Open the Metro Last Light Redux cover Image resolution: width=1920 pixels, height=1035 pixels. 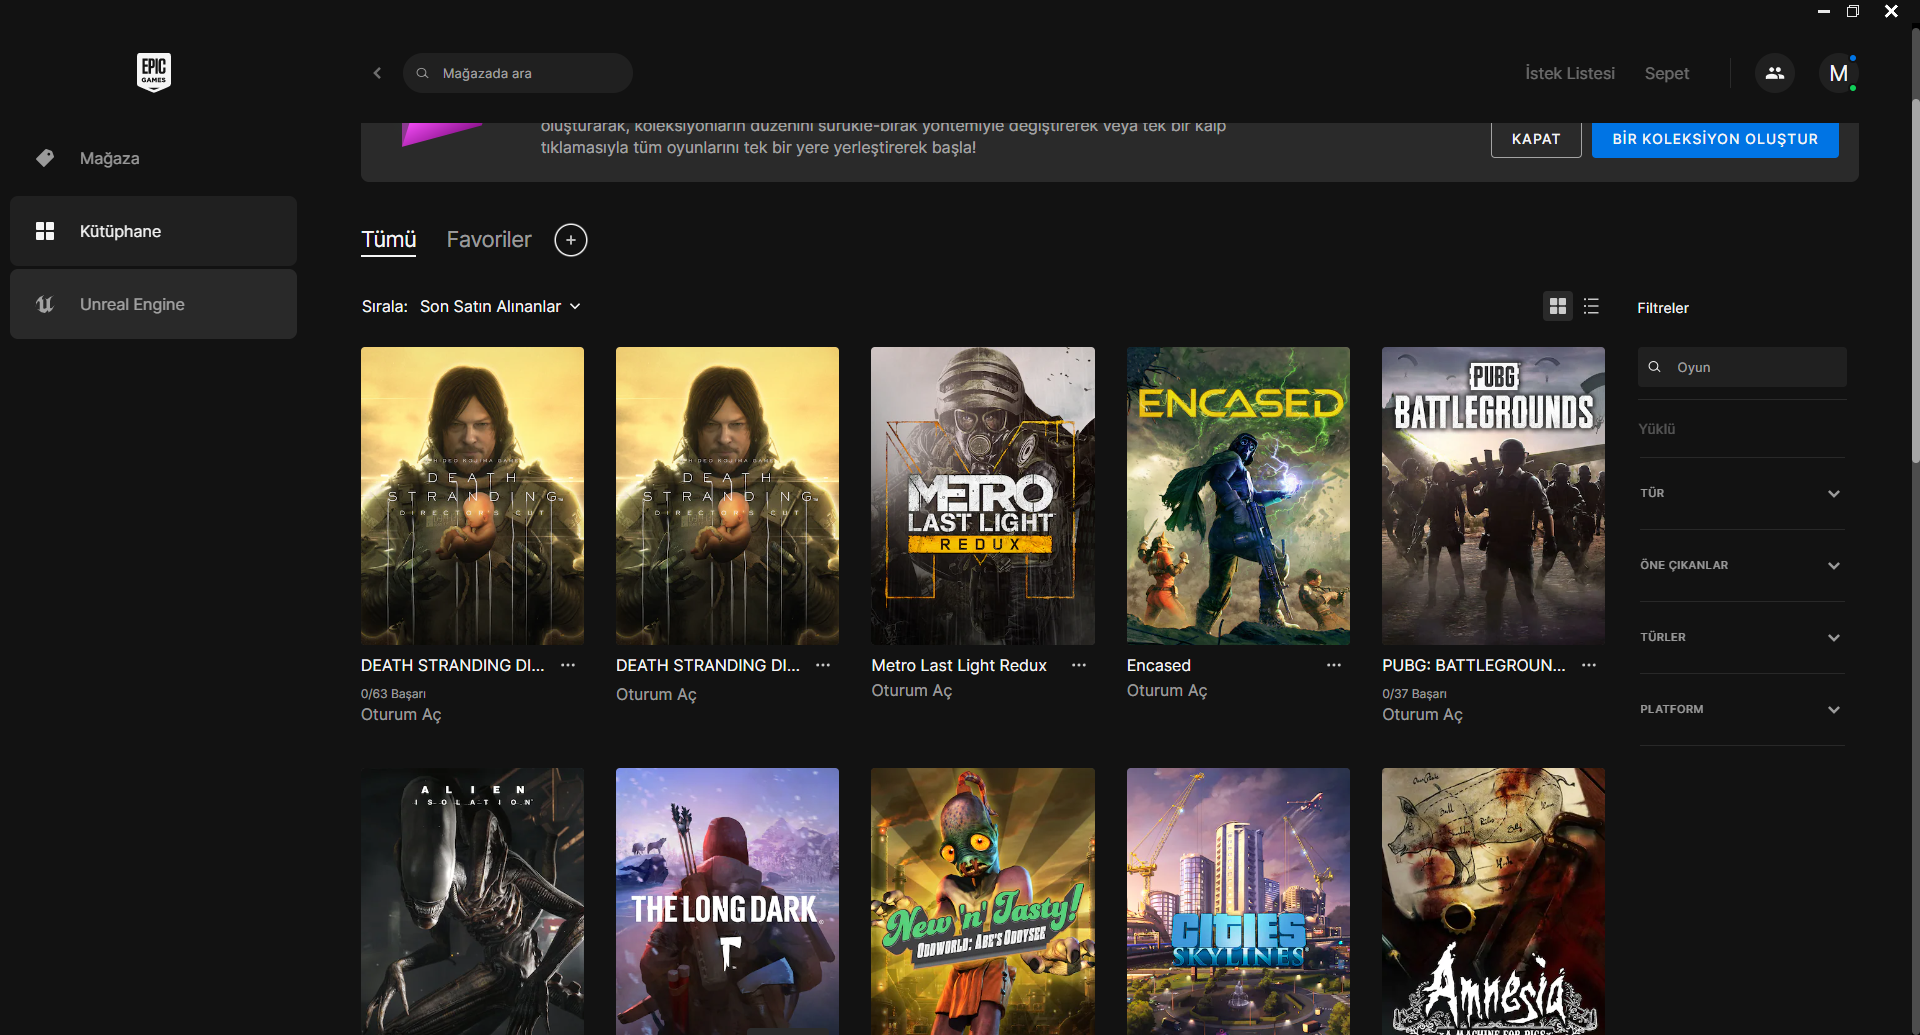[983, 496]
